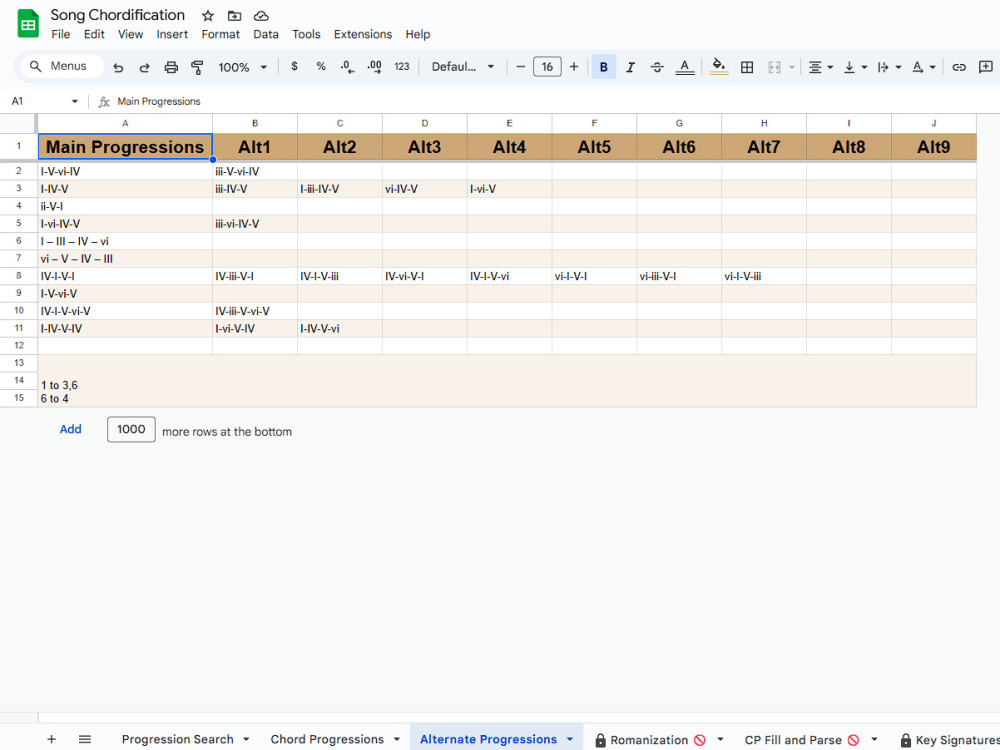Check the cloud save status icon
The image size is (1000, 750).
click(261, 16)
